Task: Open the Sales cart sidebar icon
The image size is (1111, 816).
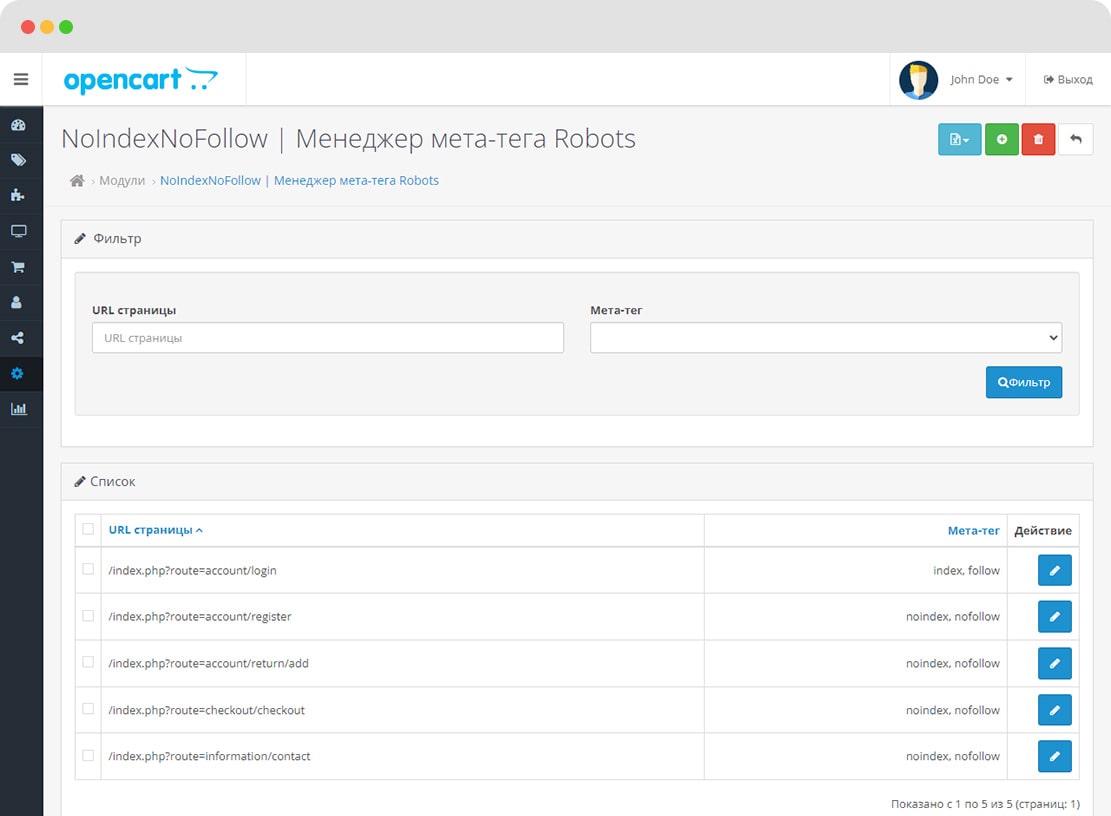Action: pyautogui.click(x=18, y=267)
